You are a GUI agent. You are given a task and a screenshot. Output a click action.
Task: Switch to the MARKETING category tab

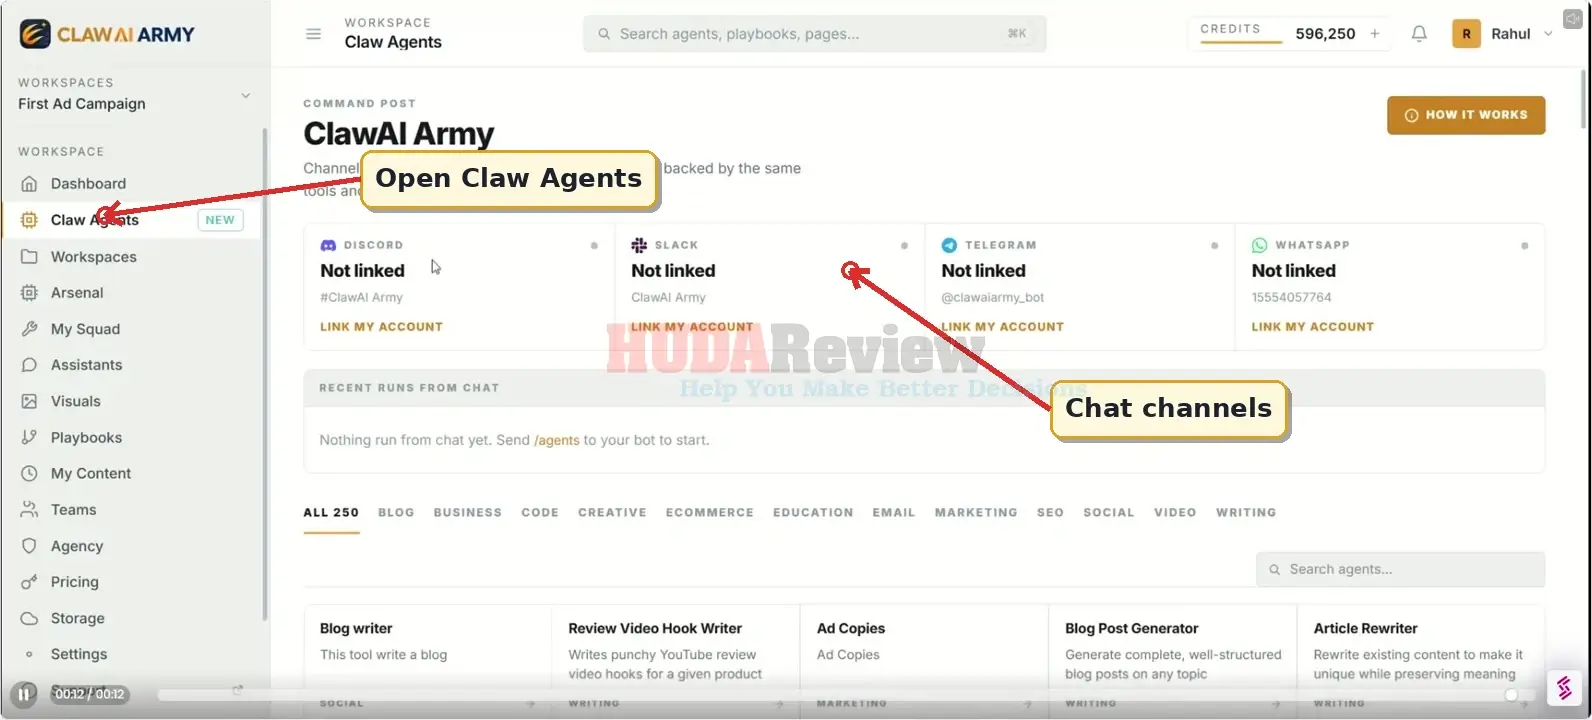(x=976, y=513)
